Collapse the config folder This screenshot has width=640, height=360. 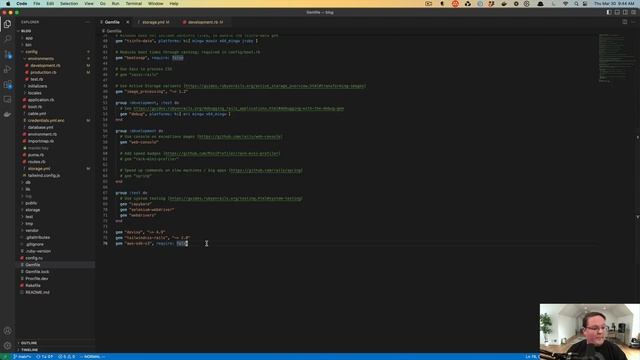[31, 52]
